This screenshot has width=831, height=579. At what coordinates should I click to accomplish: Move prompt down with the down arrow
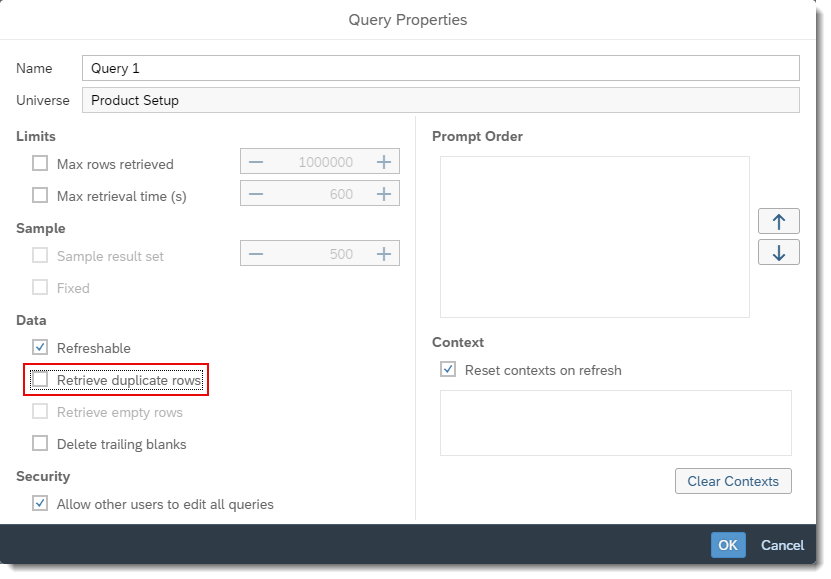[778, 252]
